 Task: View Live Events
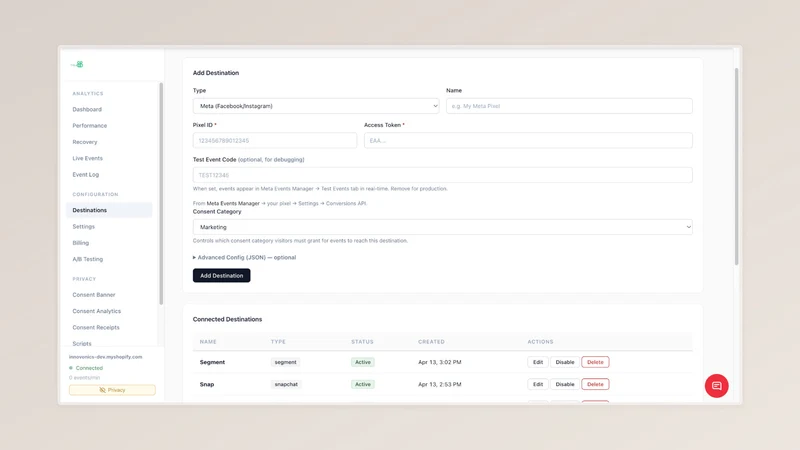87,158
